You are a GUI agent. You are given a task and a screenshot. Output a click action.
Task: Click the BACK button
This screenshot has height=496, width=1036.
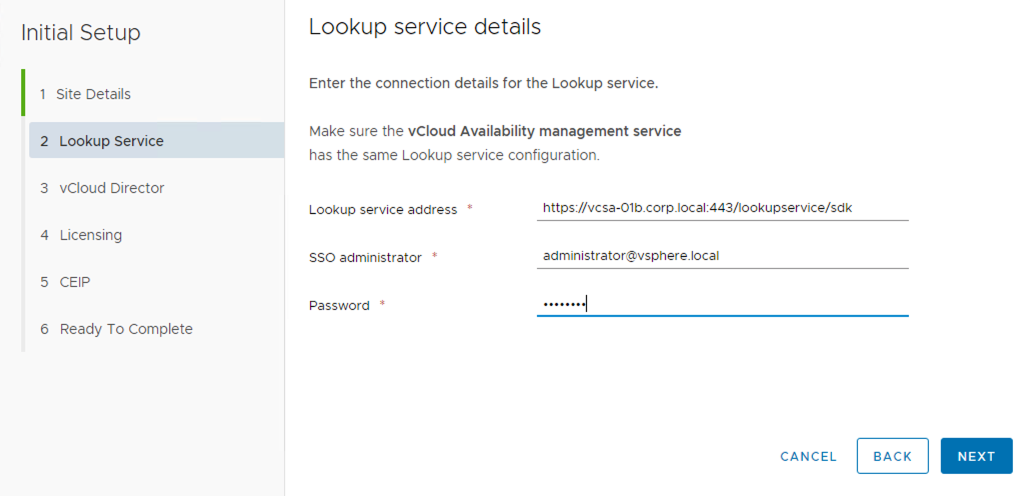pos(892,456)
